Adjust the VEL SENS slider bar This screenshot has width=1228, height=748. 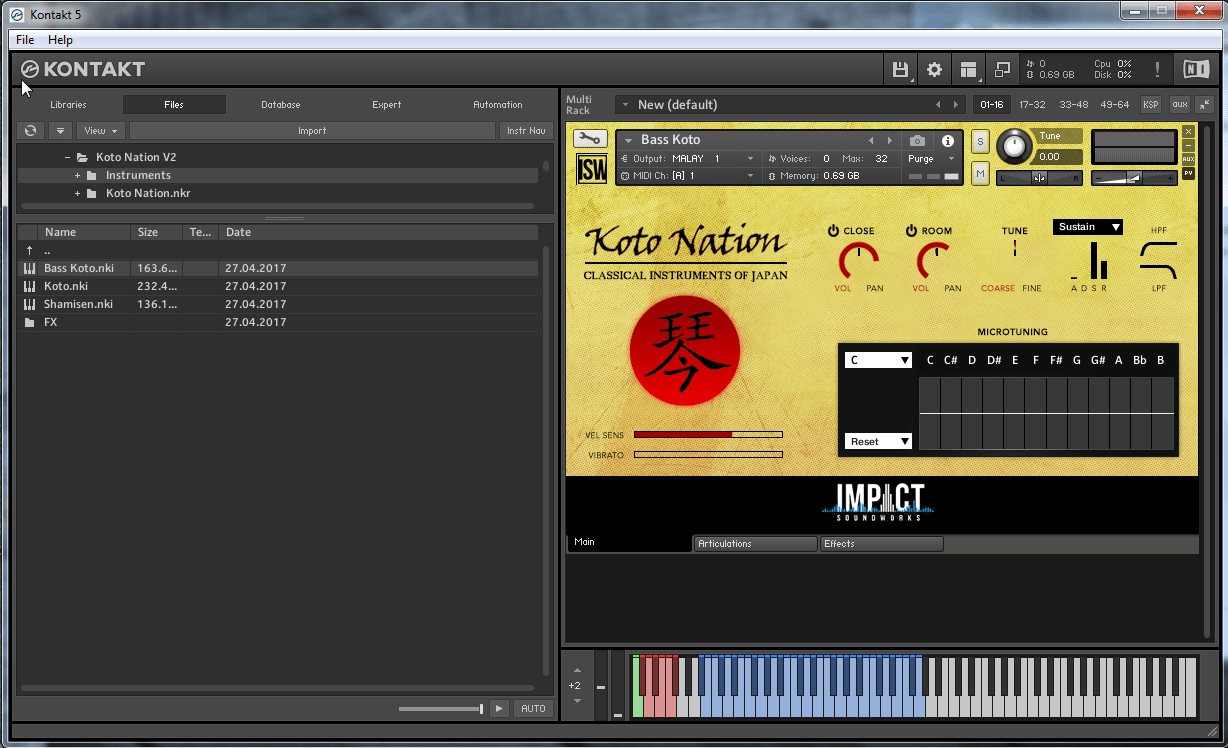click(x=708, y=435)
